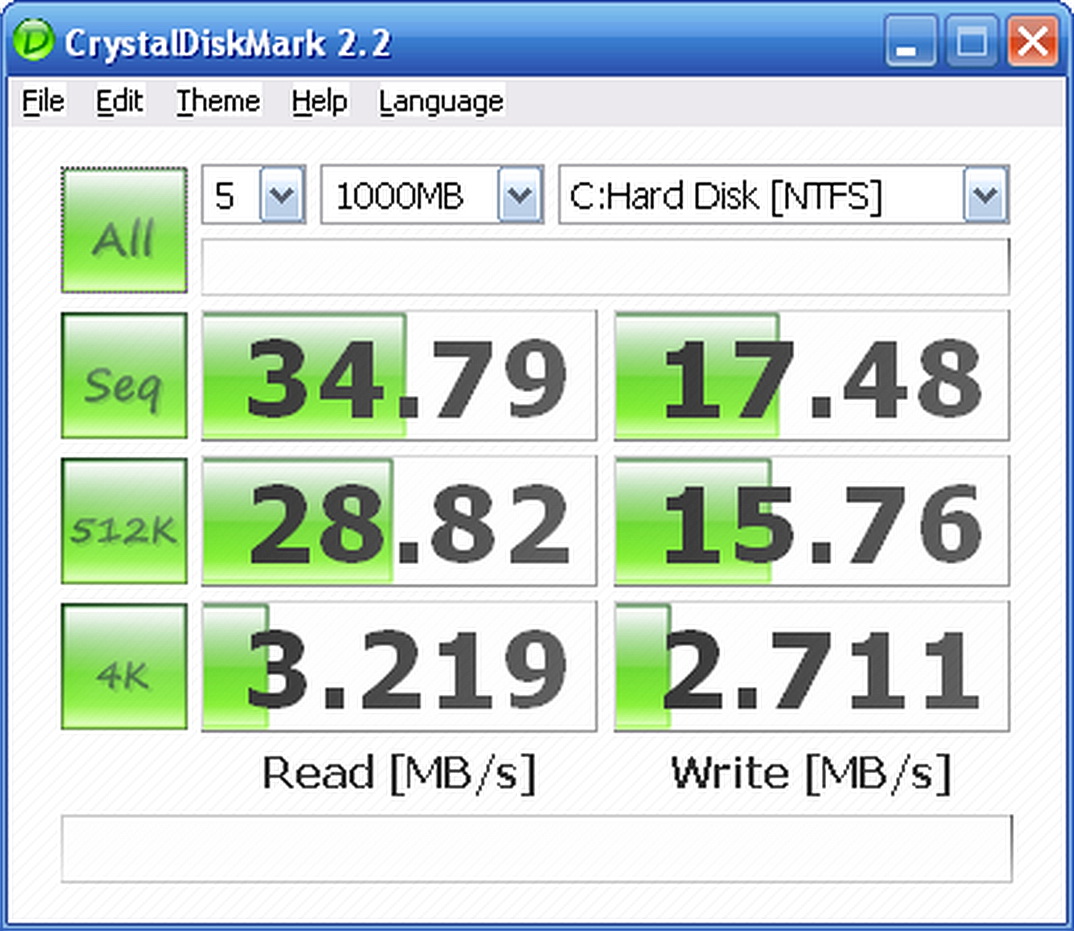Screen dimensions: 1074x931
Task: Click the empty status box beside All button
Action: click(x=605, y=266)
